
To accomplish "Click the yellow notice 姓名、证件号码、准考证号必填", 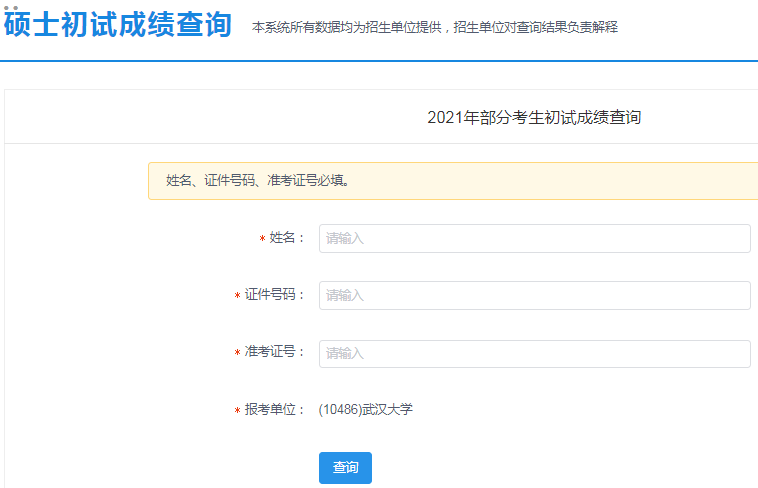I will point(453,181).
